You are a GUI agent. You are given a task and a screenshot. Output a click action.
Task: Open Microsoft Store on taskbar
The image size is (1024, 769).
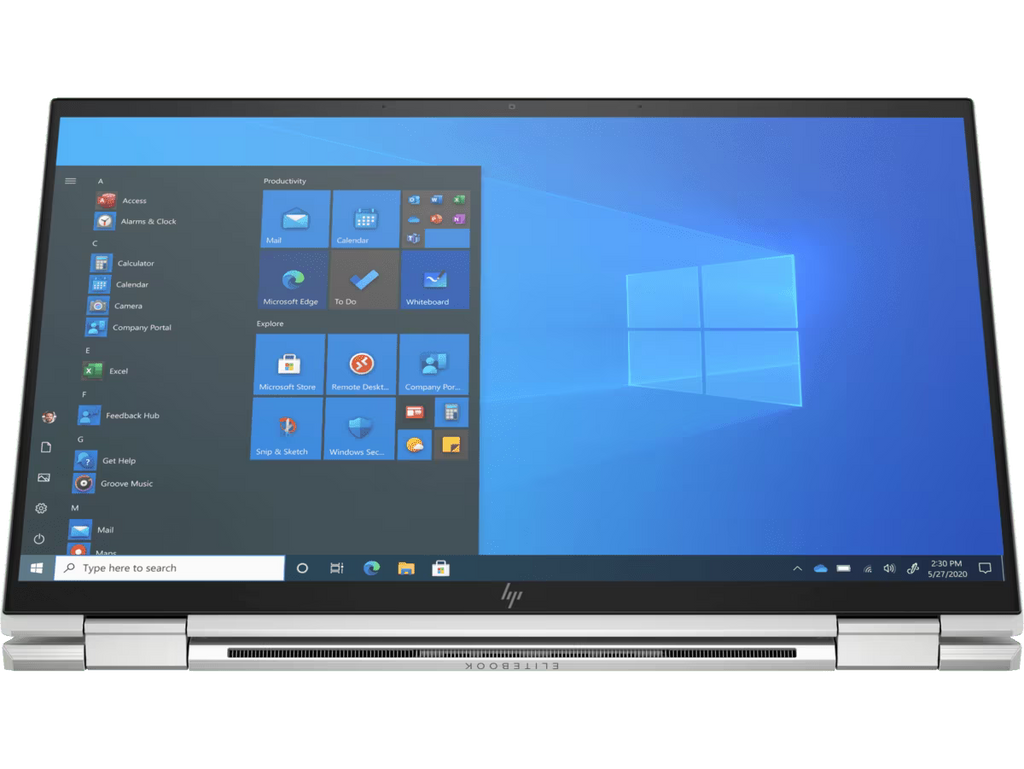coord(441,569)
